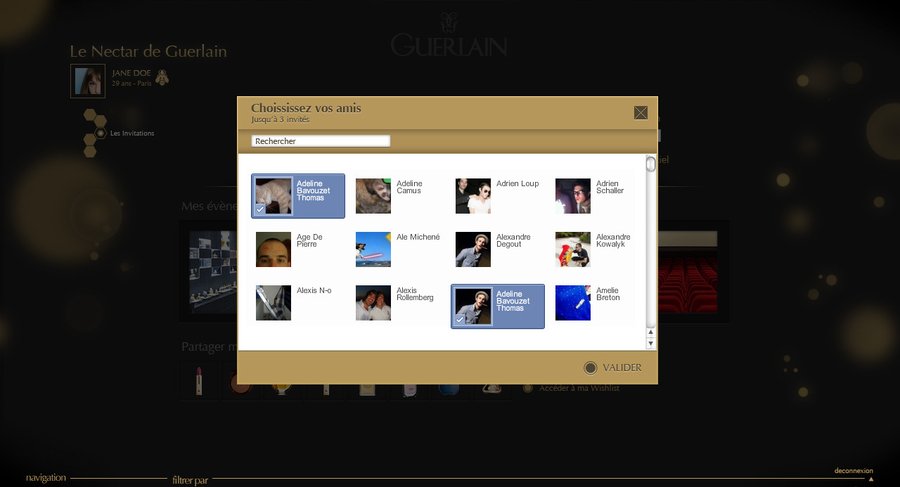
Task: Expand the filtrer par menu
Action: coord(190,480)
